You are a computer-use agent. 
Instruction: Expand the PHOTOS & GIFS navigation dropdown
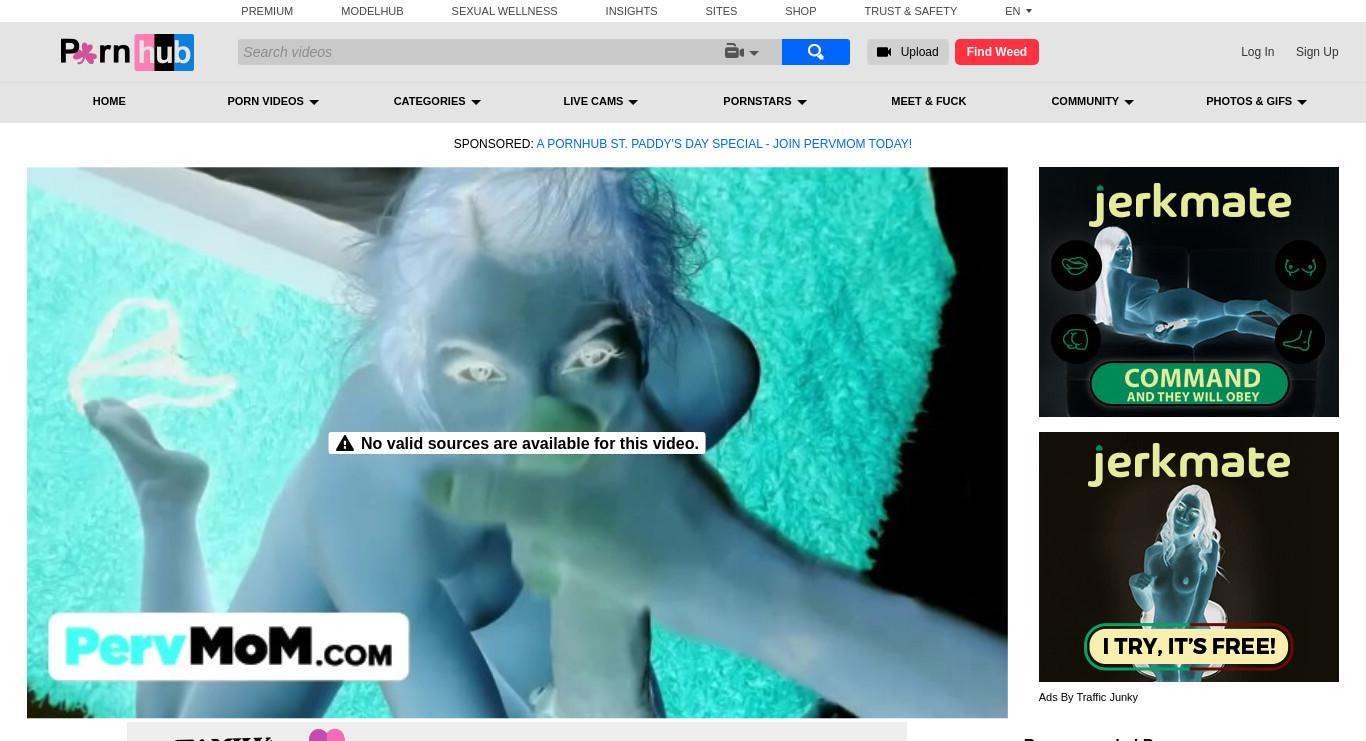pyautogui.click(x=1256, y=101)
